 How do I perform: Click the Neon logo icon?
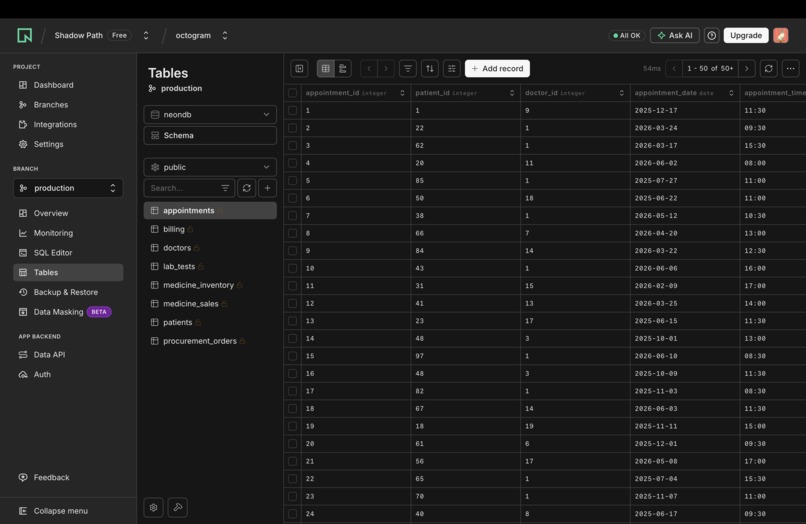25,35
